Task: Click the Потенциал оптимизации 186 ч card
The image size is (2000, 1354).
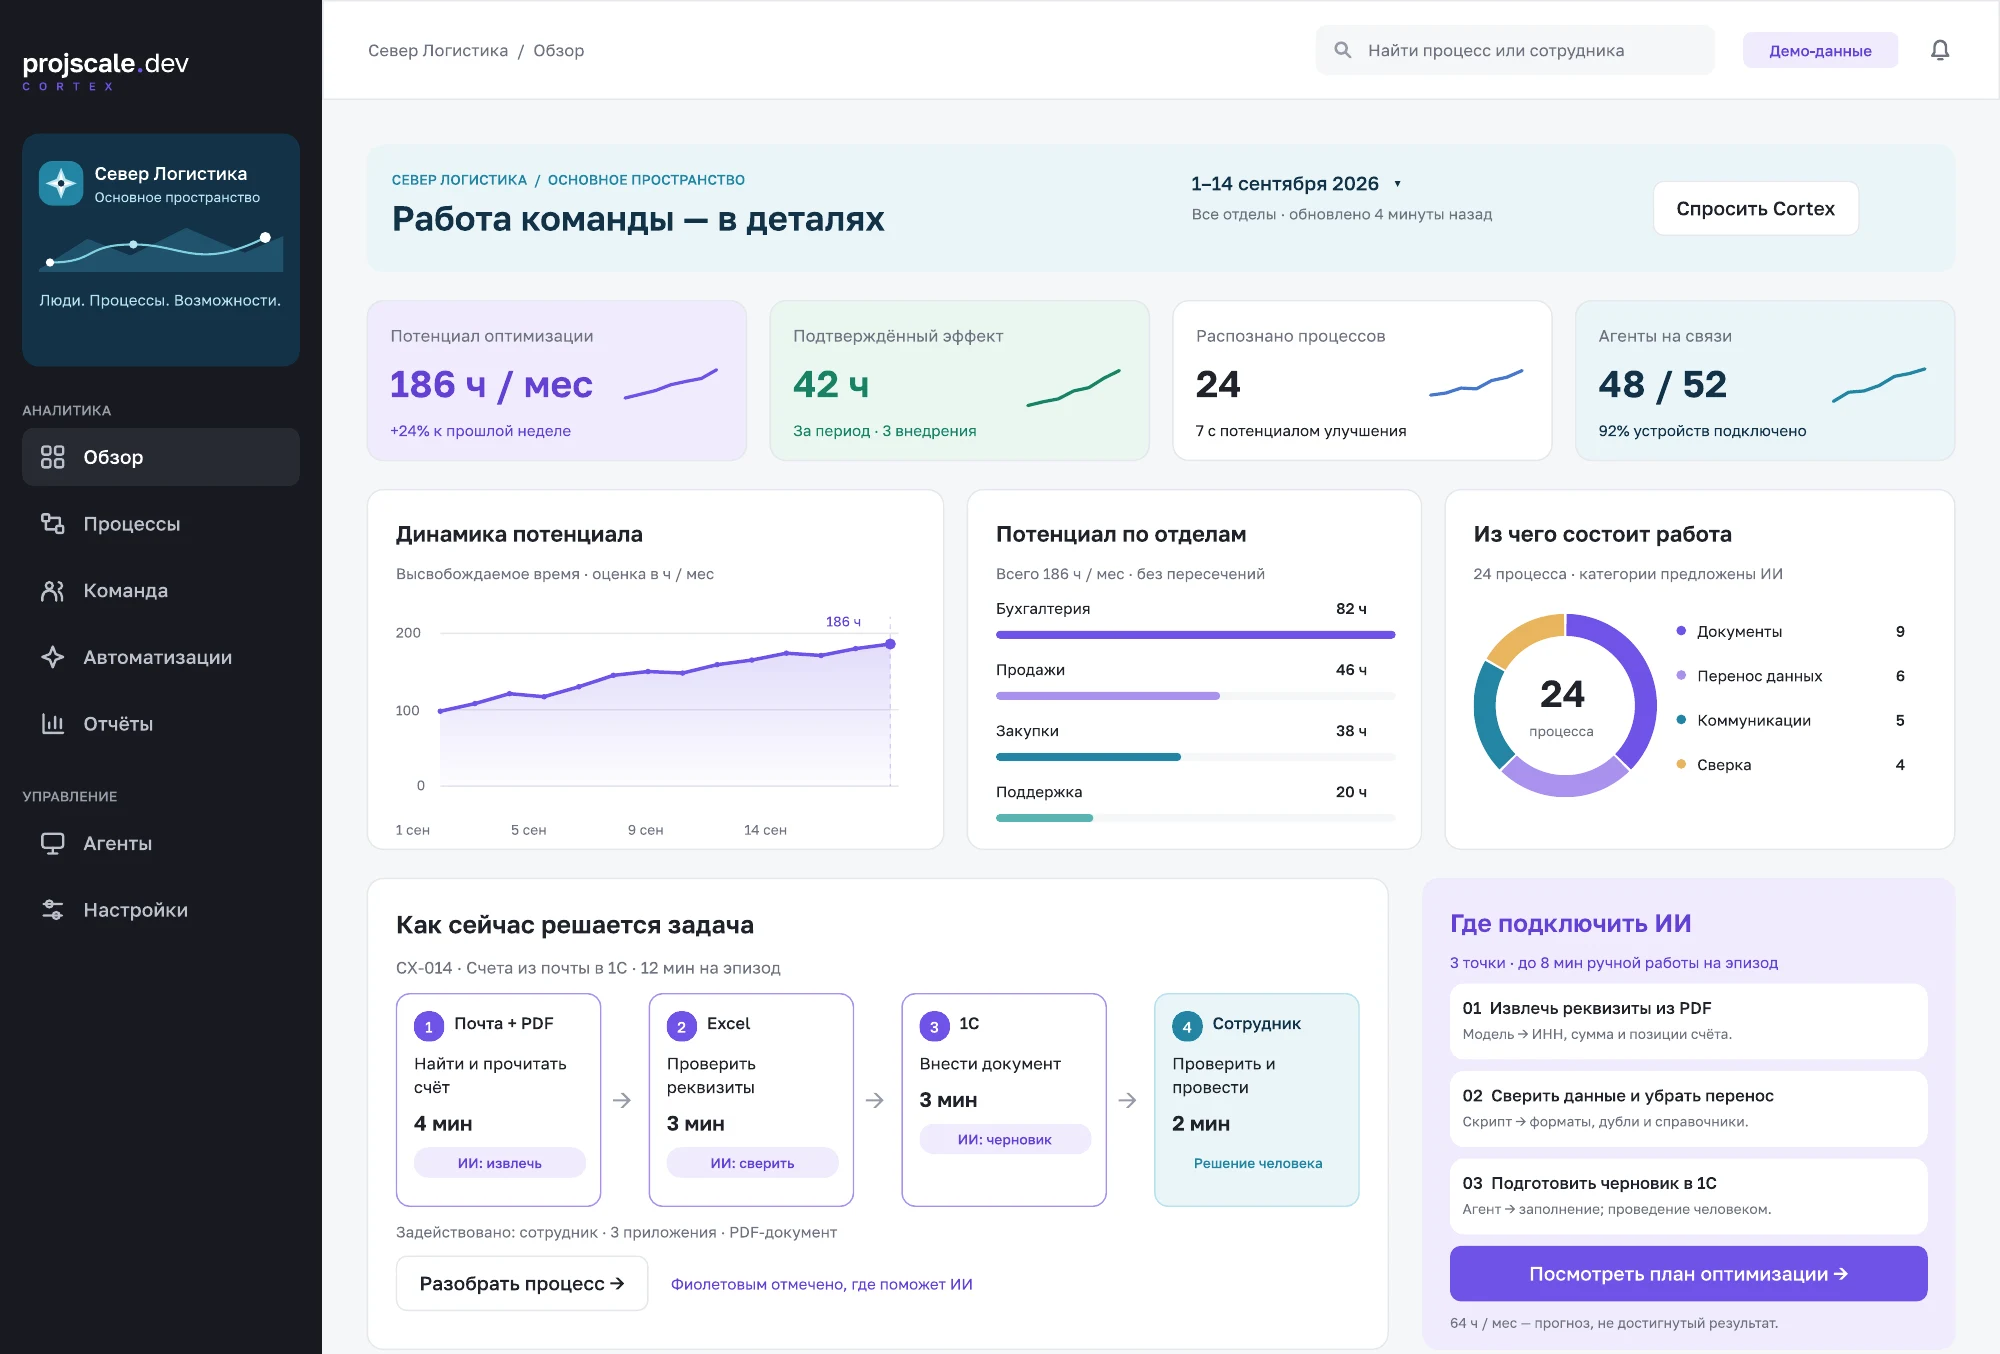Action: coord(557,380)
